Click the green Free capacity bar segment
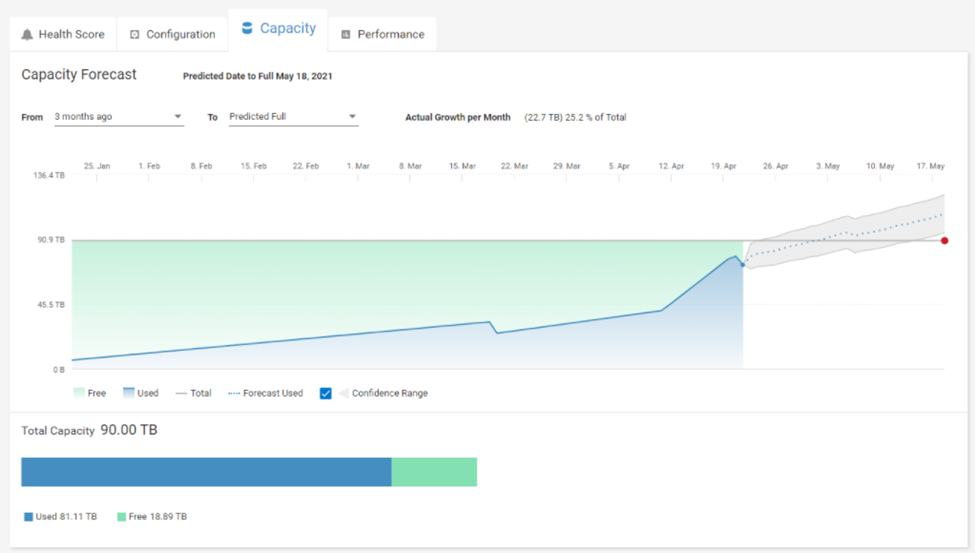Image resolution: width=975 pixels, height=553 pixels. pyautogui.click(x=434, y=472)
